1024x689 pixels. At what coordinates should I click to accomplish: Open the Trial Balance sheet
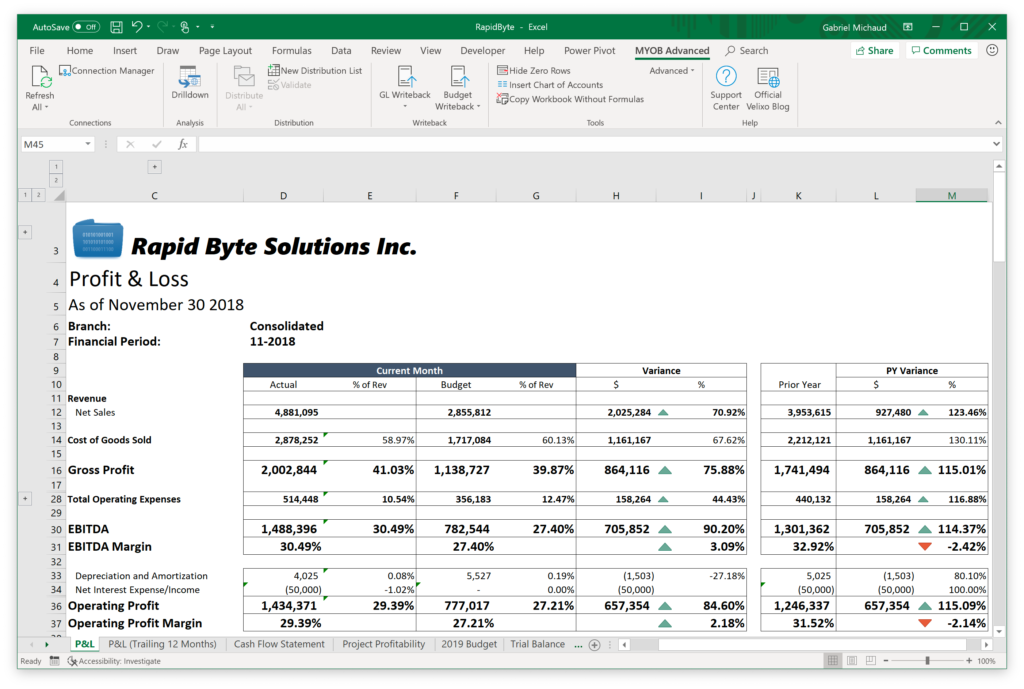[537, 644]
